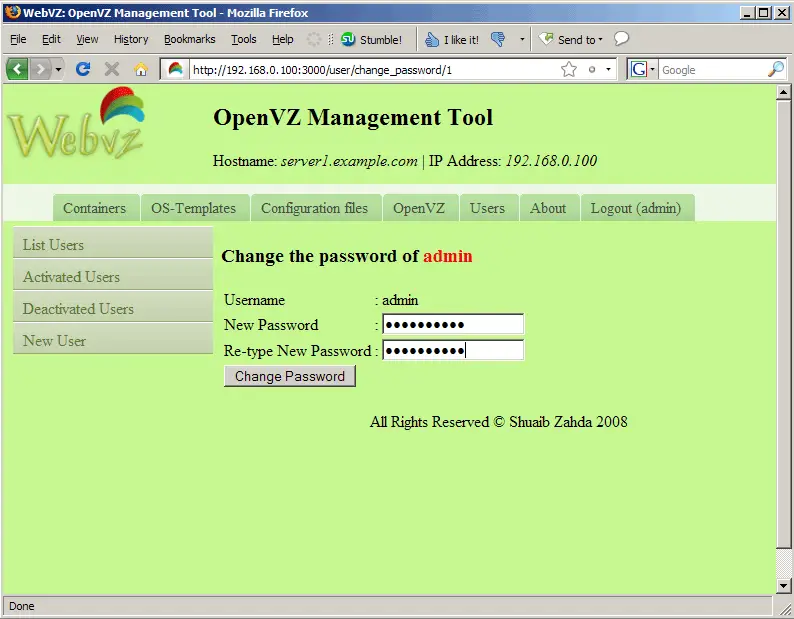Open the About tab
Image resolution: width=794 pixels, height=619 pixels.
[548, 208]
